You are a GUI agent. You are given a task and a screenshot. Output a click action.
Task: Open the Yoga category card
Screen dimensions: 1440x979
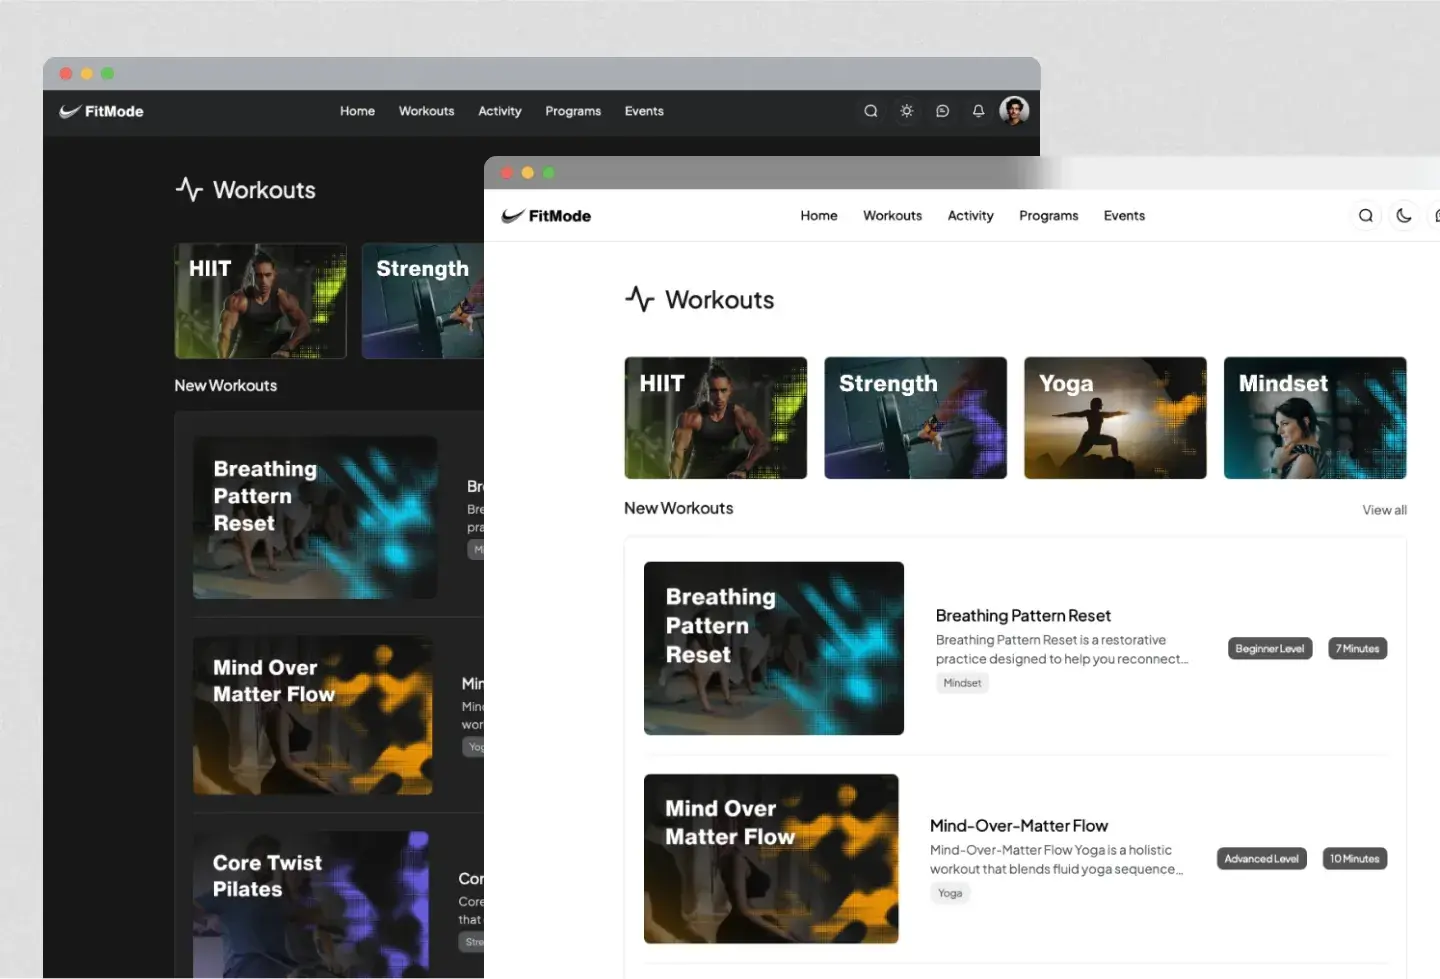[x=1116, y=418]
